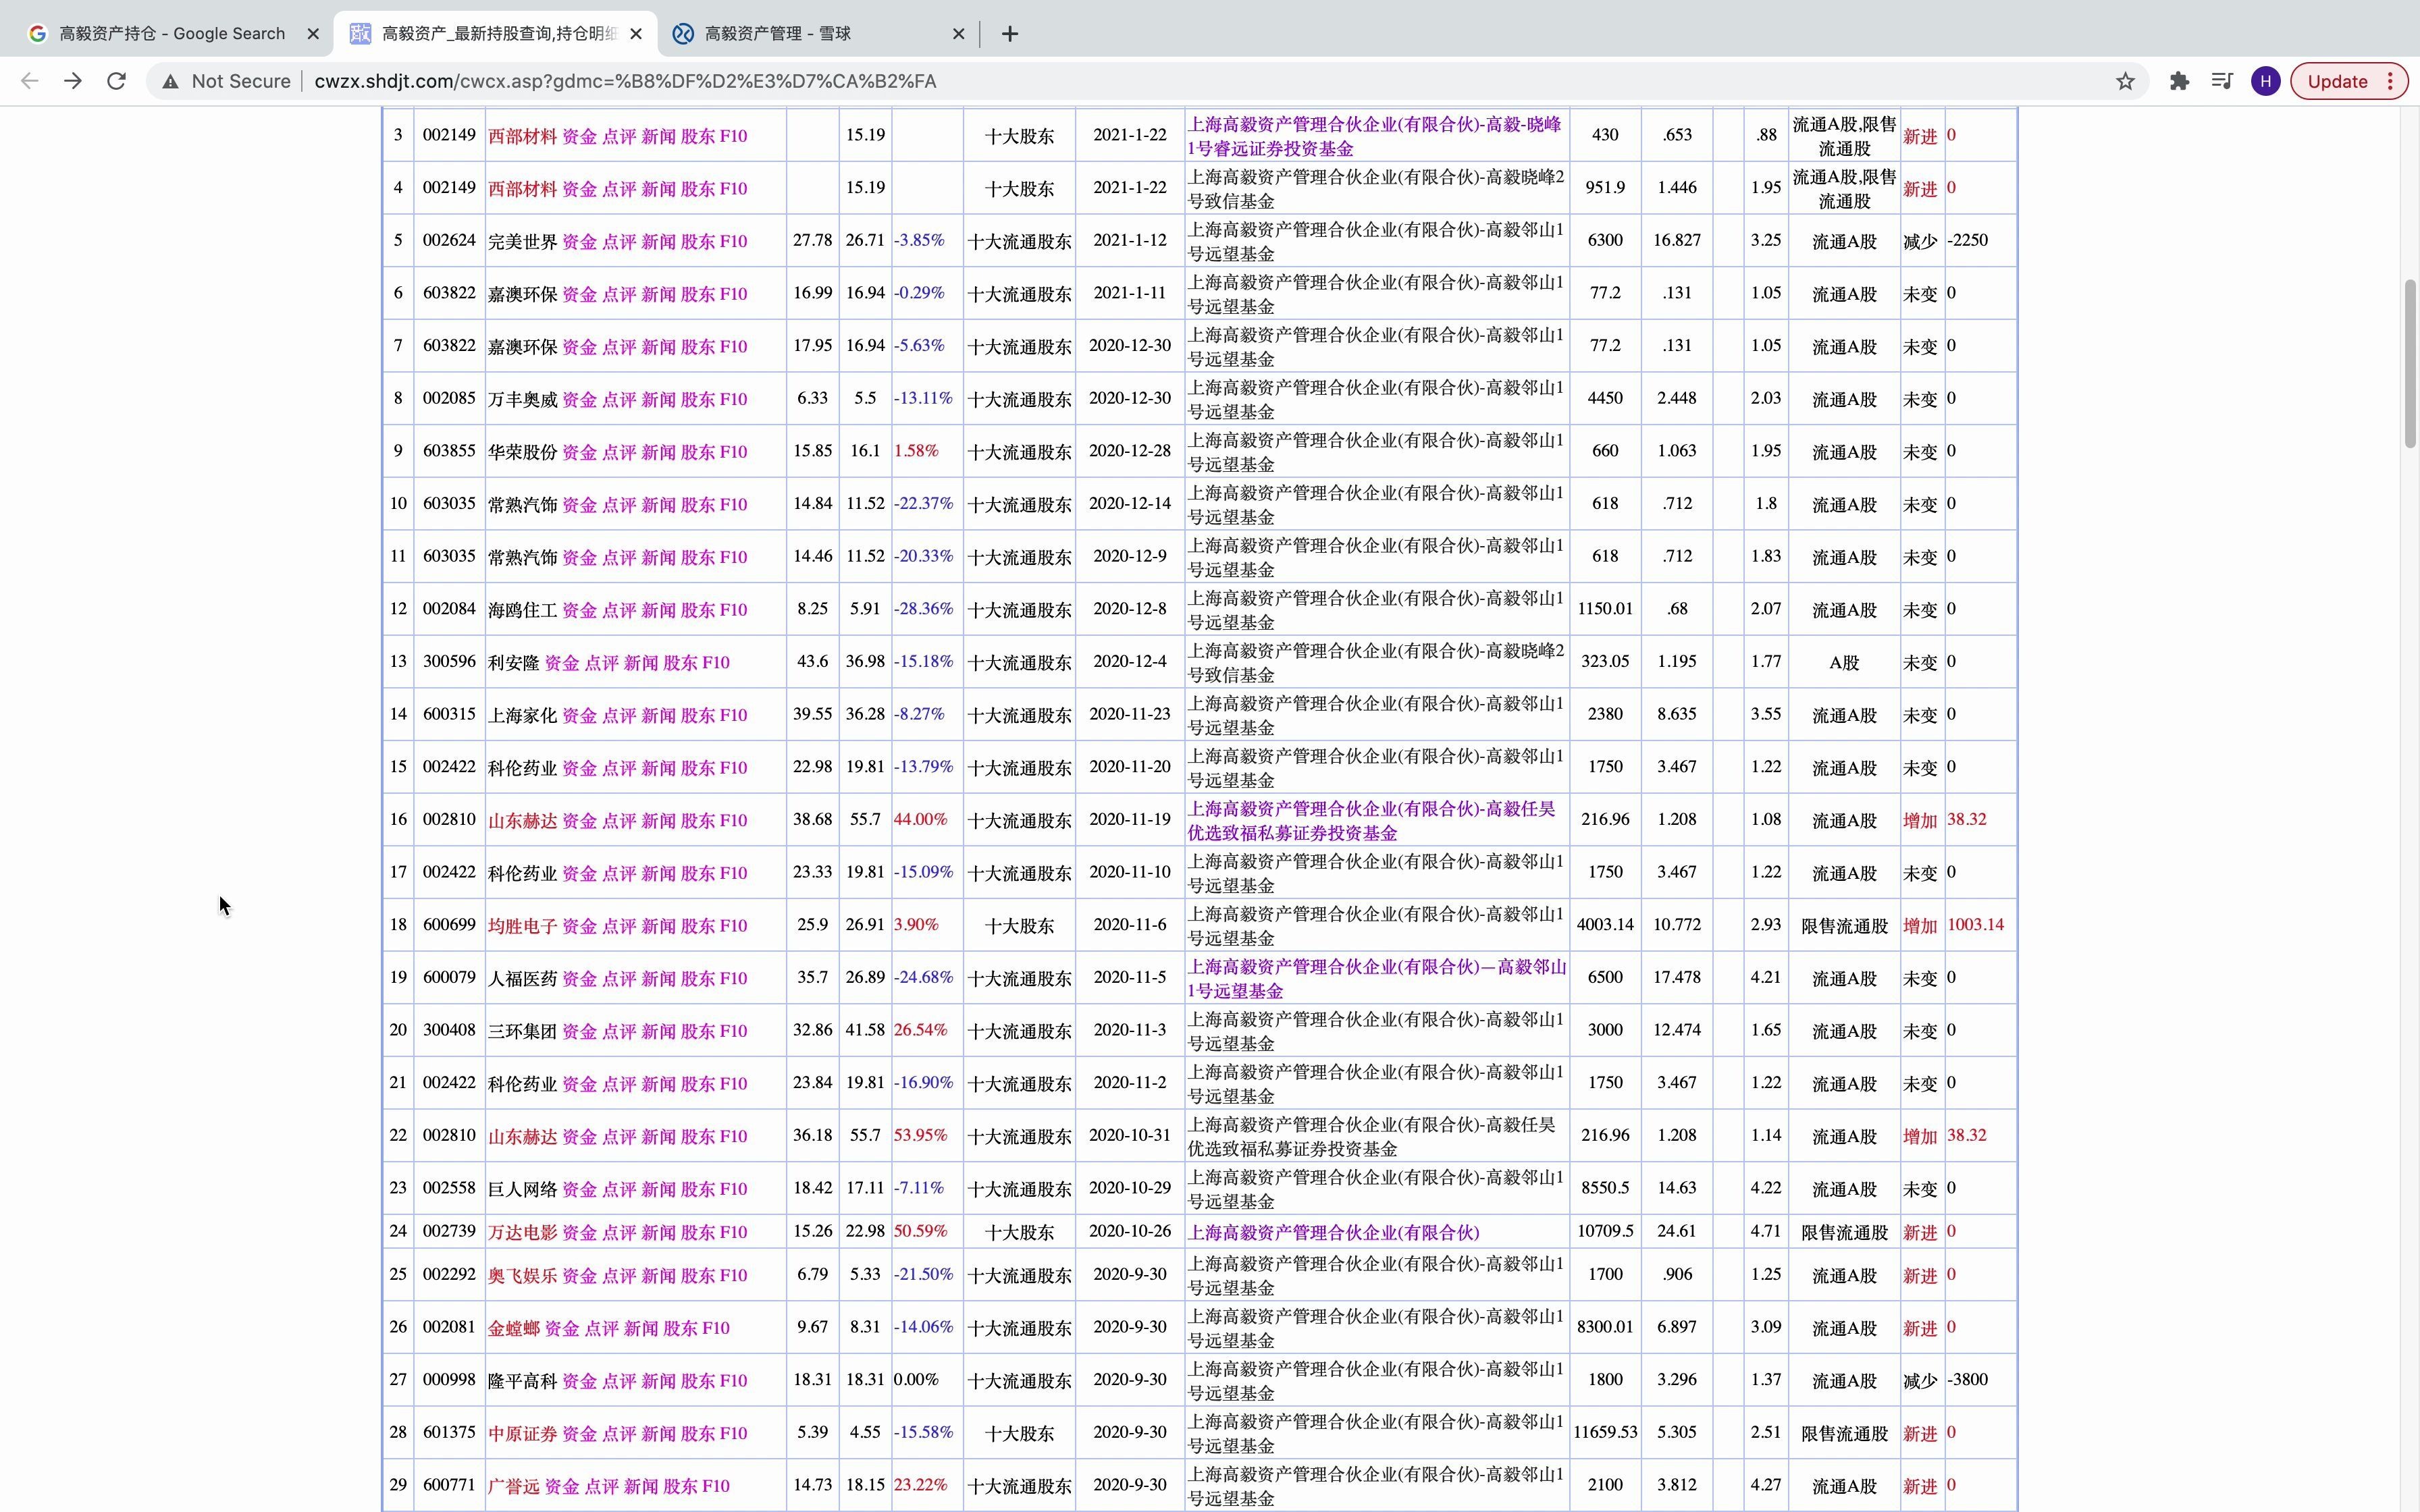Open 高毅任昊优选致福 fund link in row 16
The image size is (2420, 1512).
(x=1371, y=821)
